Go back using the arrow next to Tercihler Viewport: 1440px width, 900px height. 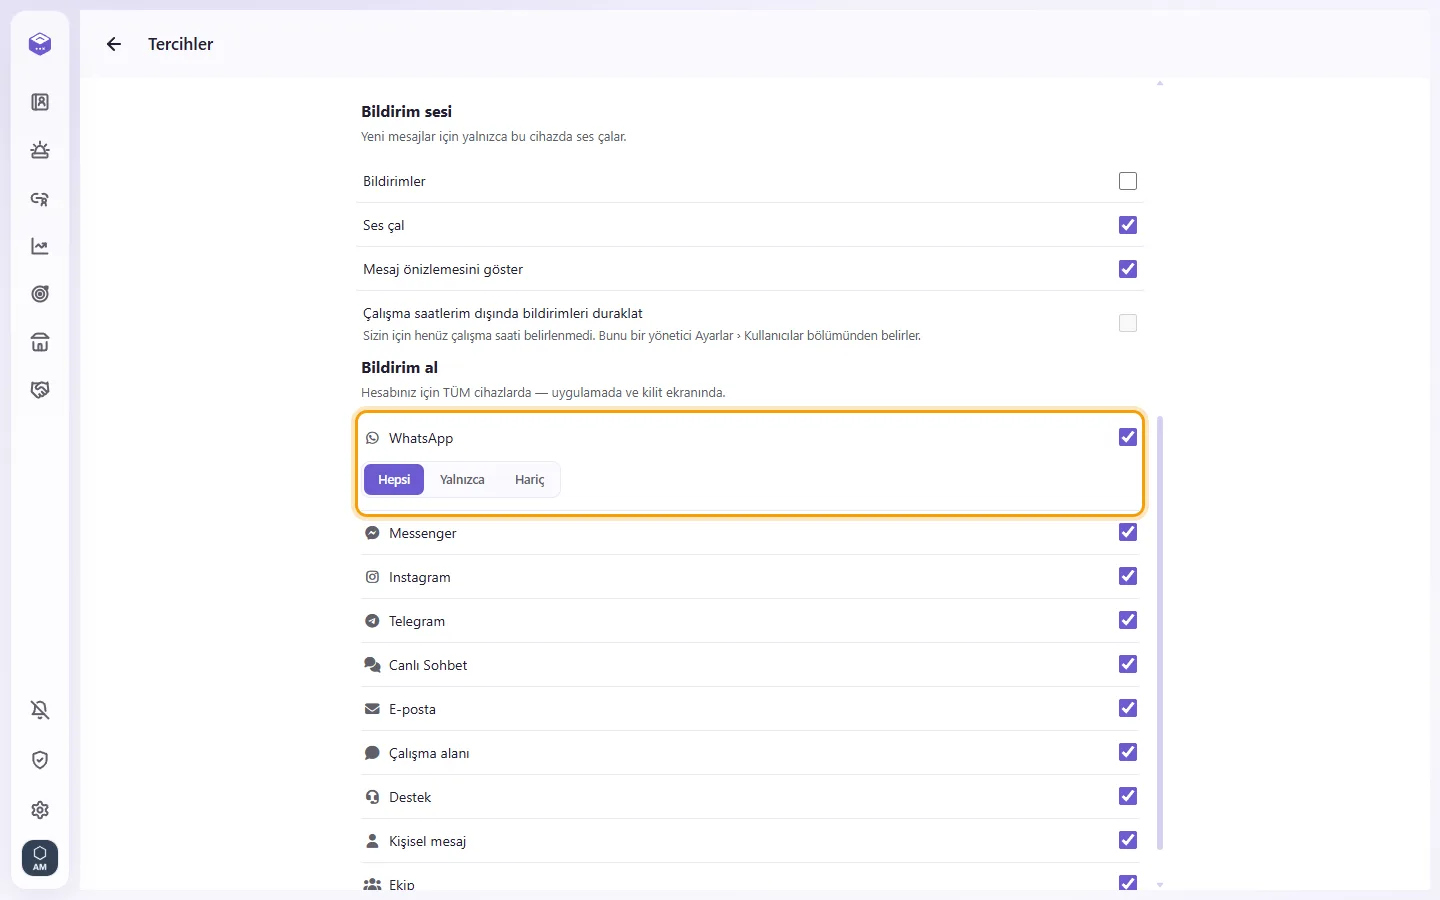click(114, 44)
